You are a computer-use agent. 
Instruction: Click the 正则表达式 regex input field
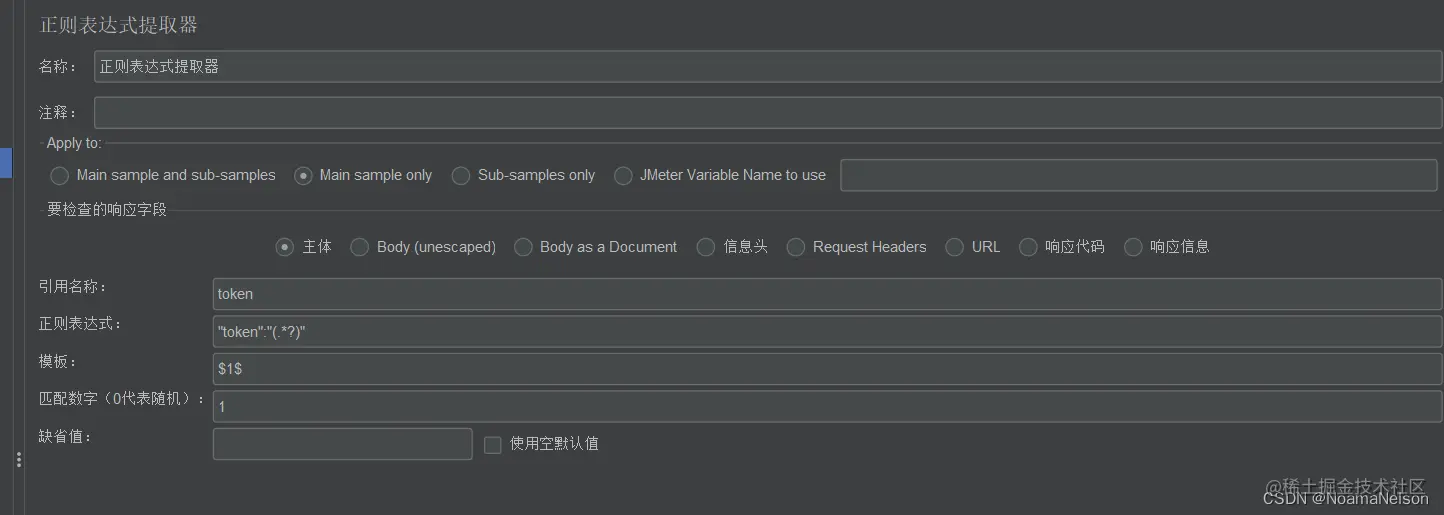click(827, 331)
